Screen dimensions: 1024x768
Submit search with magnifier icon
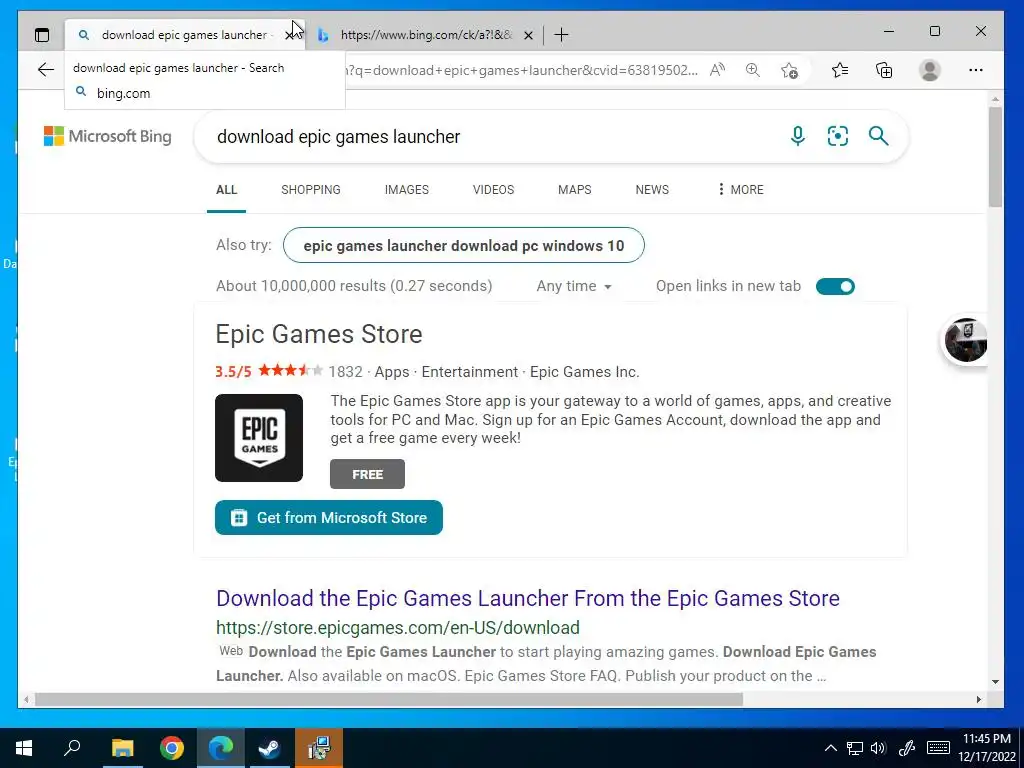click(x=878, y=136)
